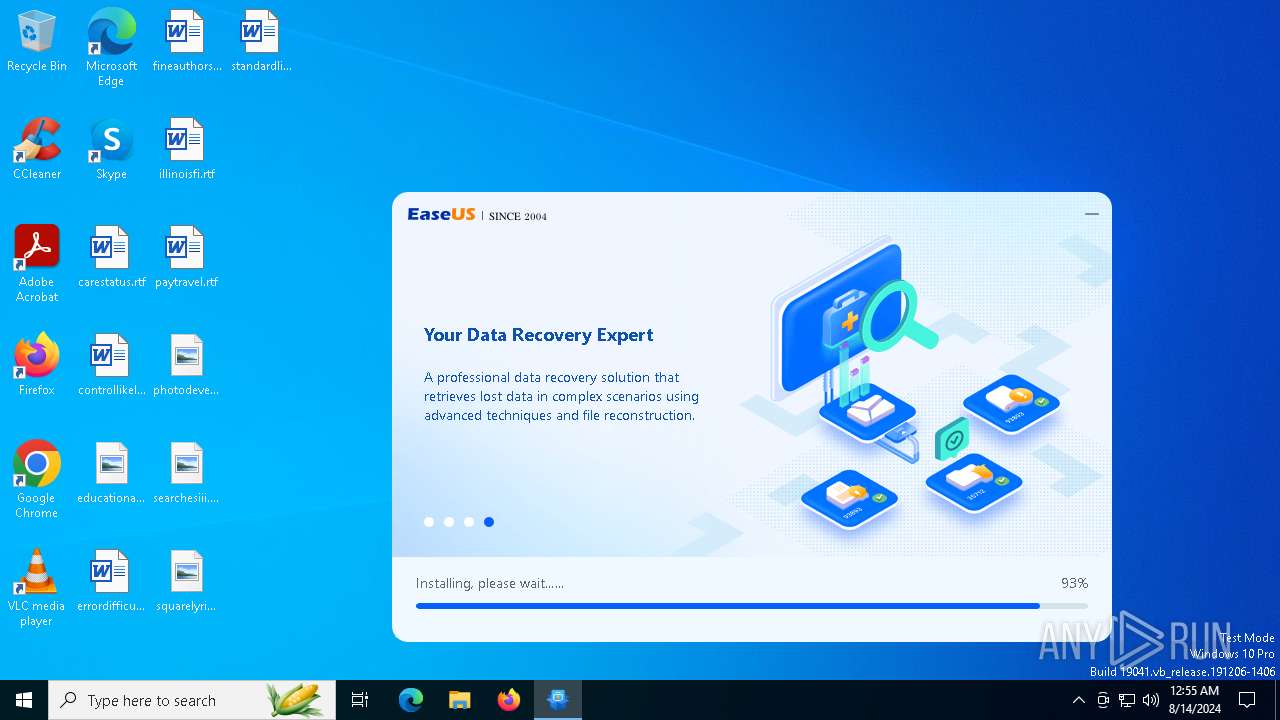Open the network status tray icon
The height and width of the screenshot is (720, 1280).
coord(1127,700)
